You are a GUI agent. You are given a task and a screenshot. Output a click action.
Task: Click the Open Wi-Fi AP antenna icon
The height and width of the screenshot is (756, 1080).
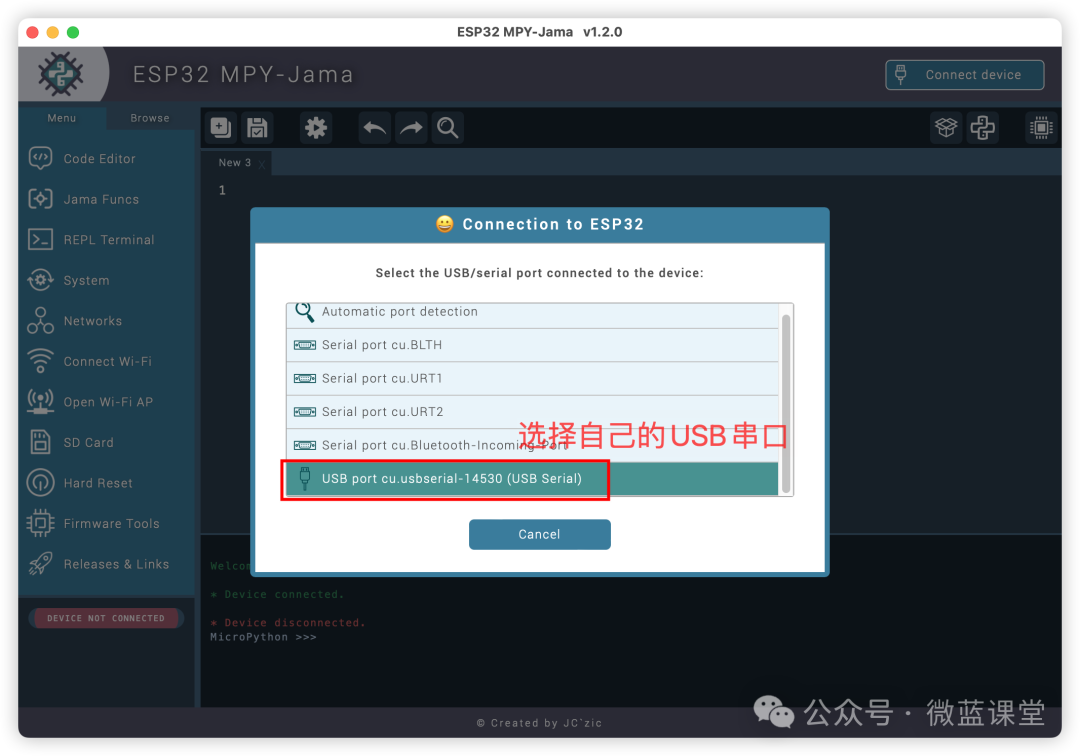(41, 401)
